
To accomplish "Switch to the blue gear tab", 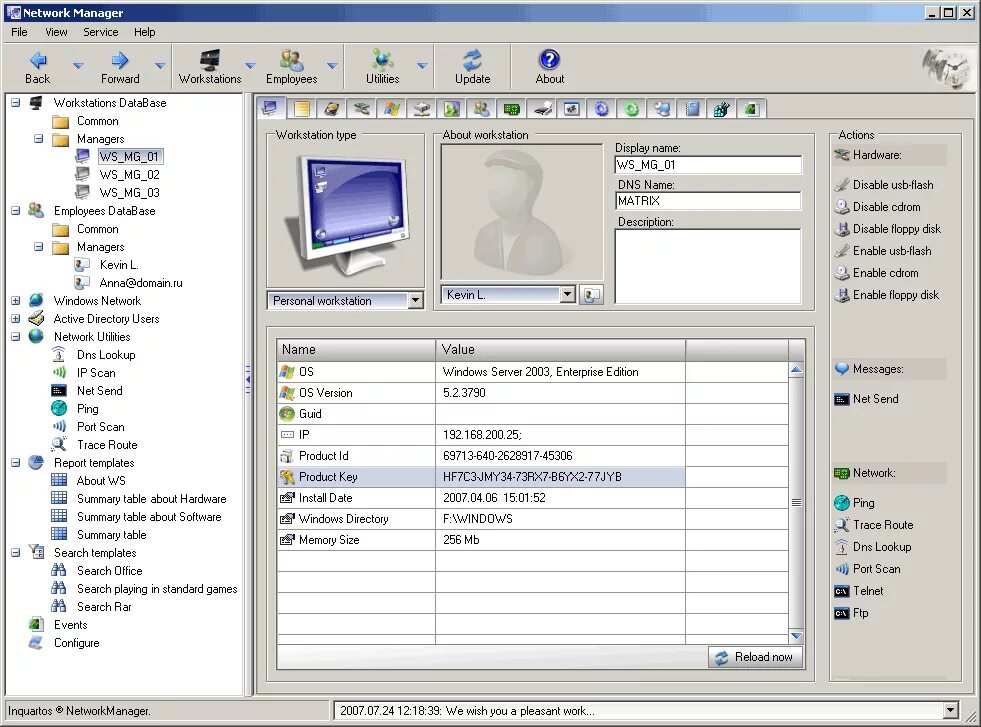I will click(602, 109).
